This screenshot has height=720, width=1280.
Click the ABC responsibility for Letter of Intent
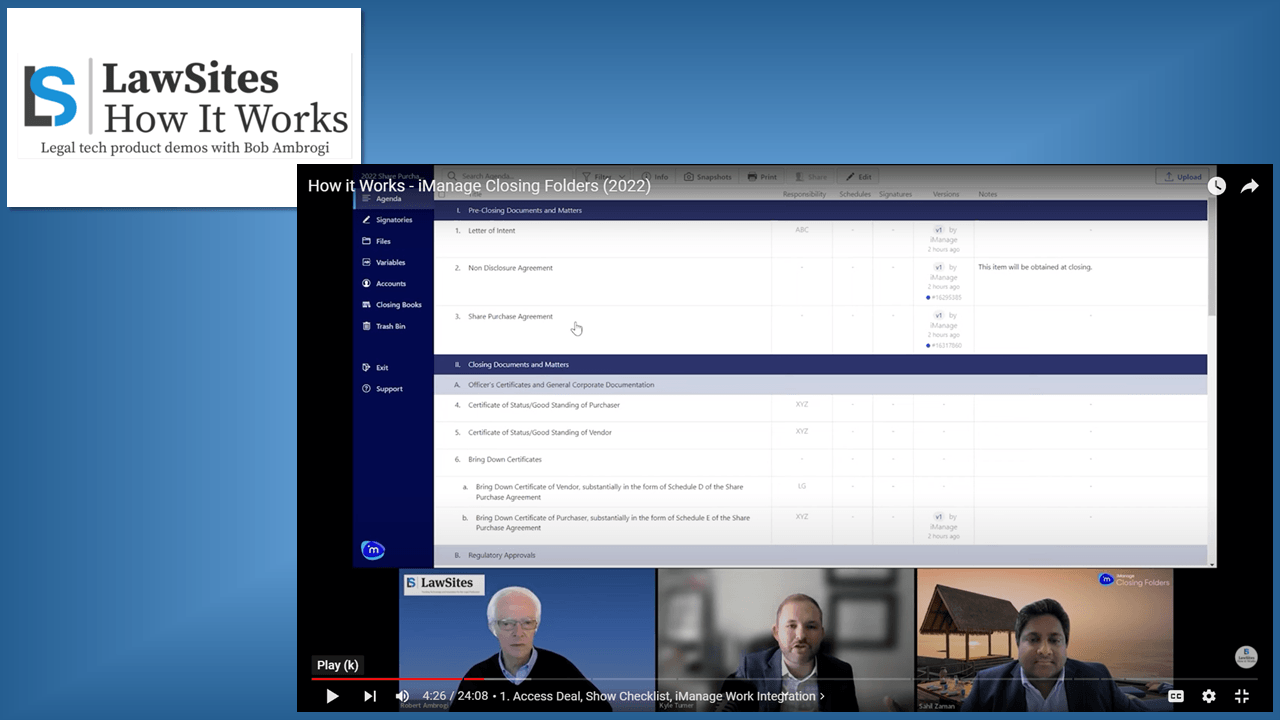(801, 230)
